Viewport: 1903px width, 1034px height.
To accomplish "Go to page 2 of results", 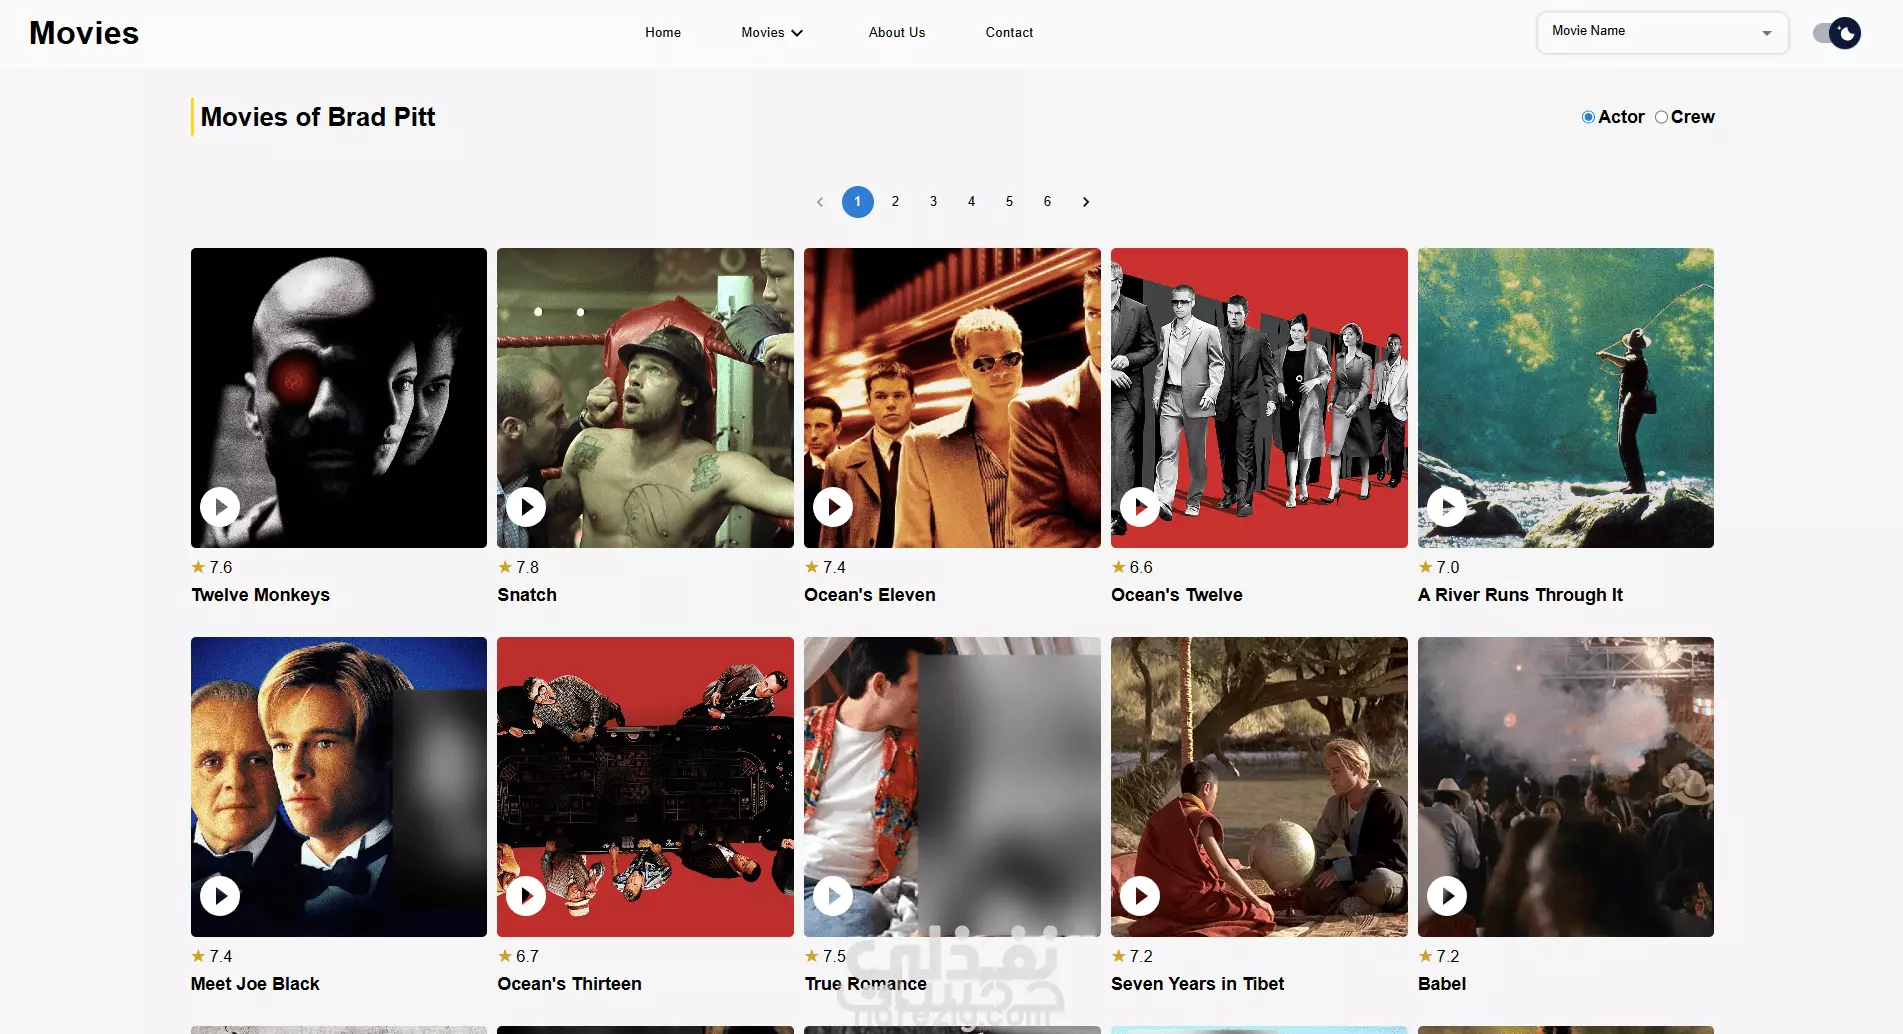I will [x=895, y=202].
